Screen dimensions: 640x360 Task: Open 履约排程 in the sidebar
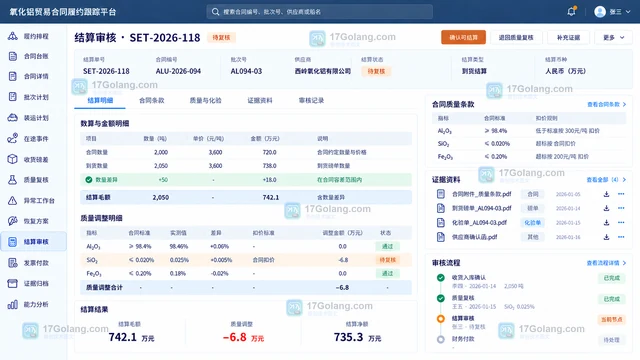(x=33, y=36)
